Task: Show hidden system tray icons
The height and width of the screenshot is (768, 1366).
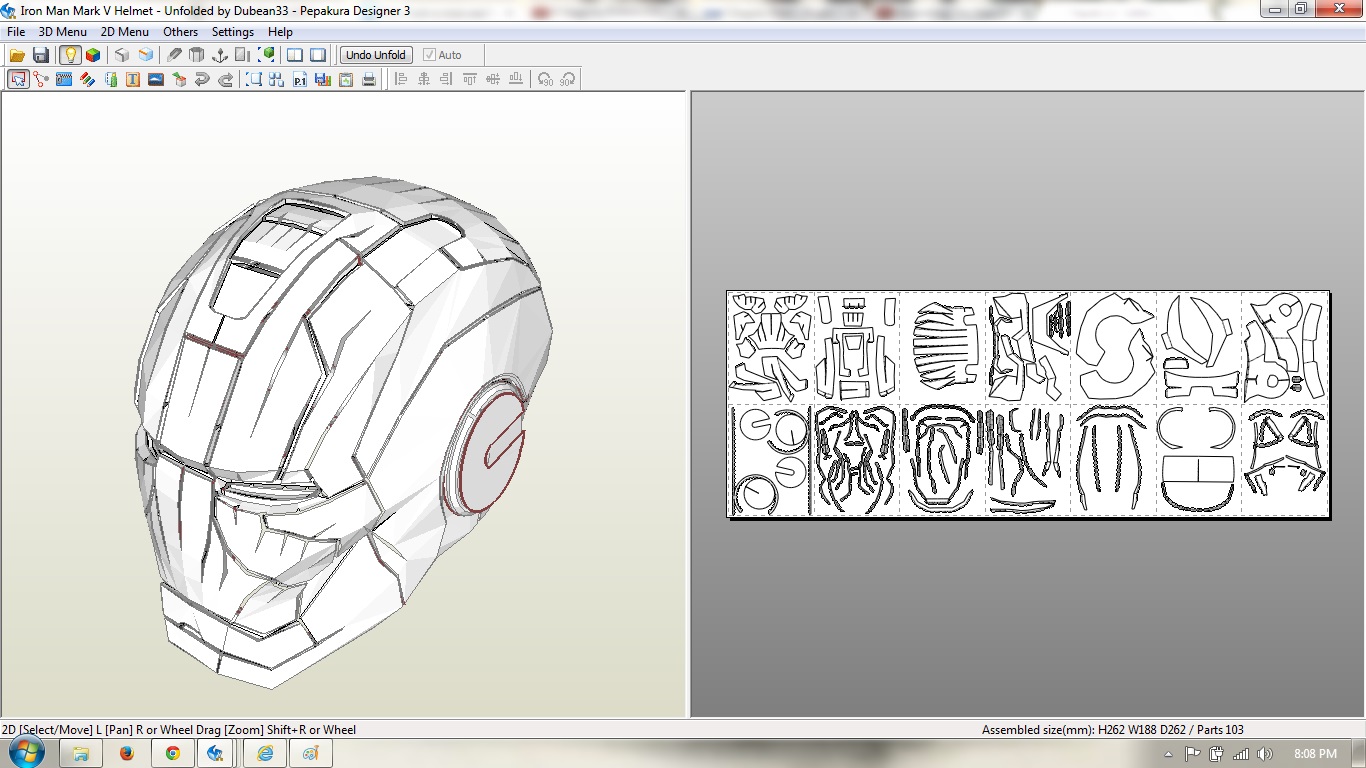Action: [x=1169, y=754]
